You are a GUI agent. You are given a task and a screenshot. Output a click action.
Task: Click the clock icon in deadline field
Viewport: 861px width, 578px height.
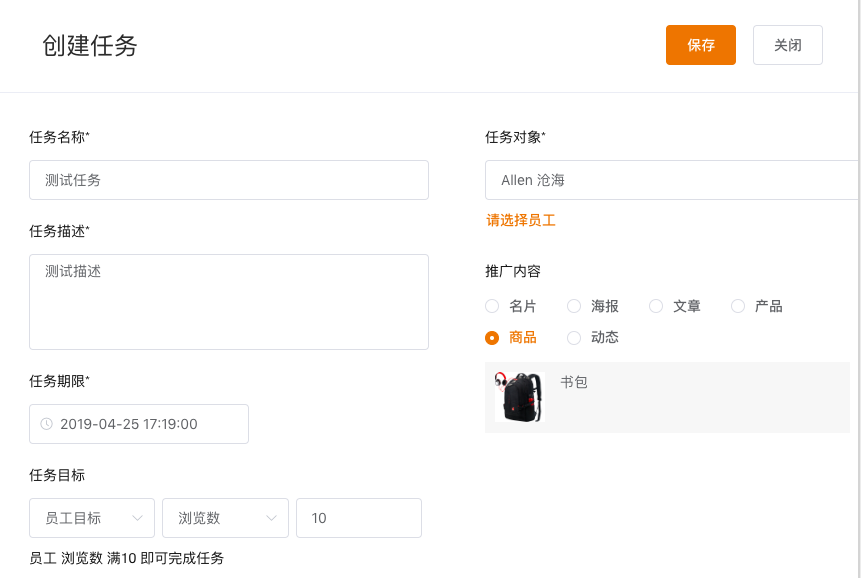(46, 424)
